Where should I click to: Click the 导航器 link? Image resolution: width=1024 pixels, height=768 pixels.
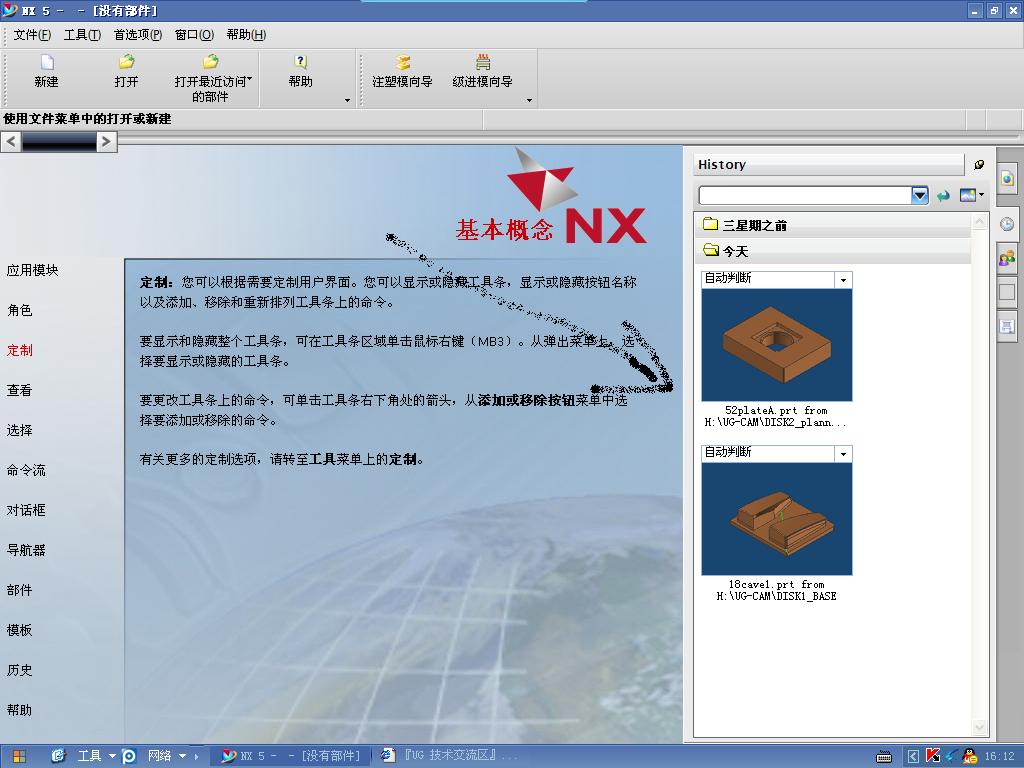(26, 551)
